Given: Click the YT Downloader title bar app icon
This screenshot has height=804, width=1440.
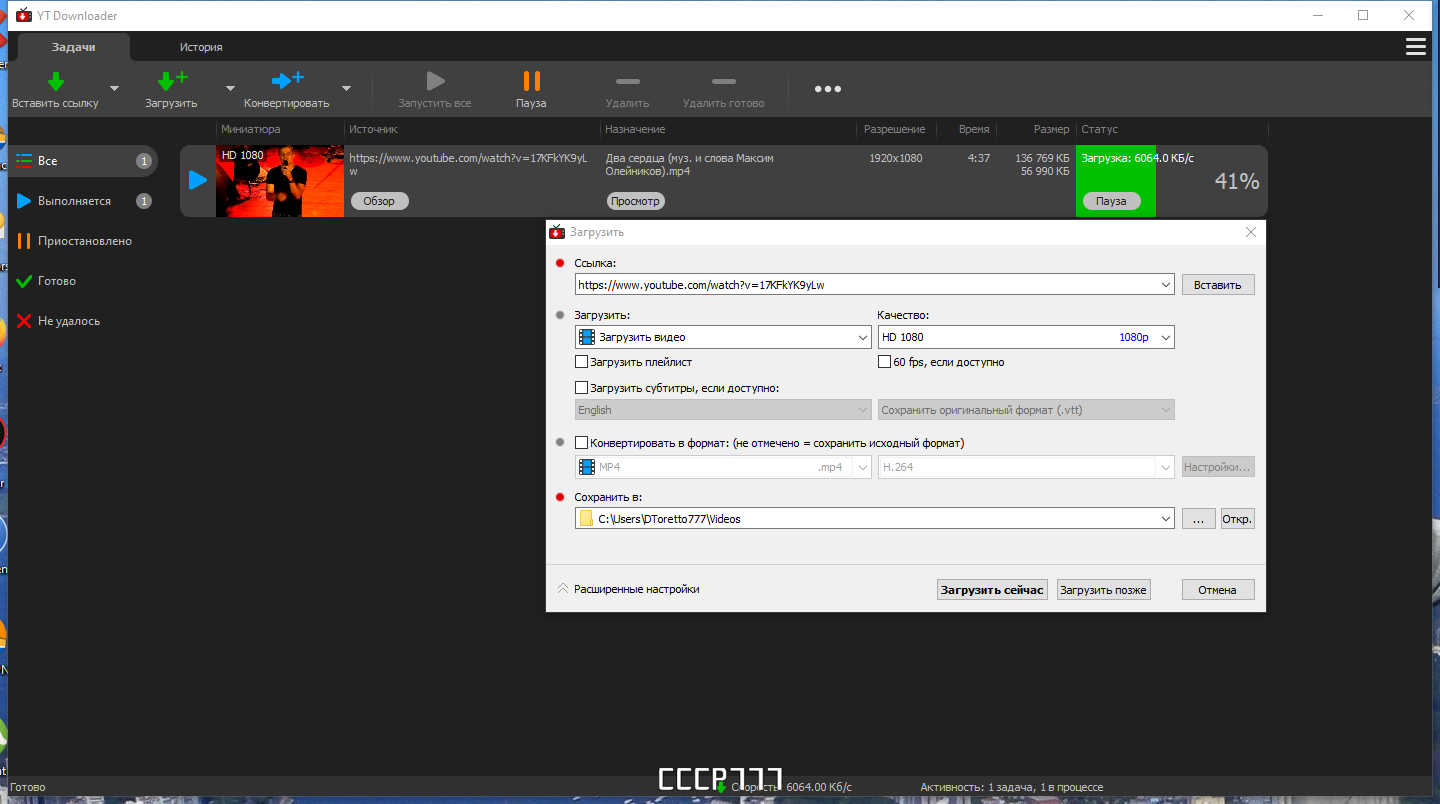Looking at the screenshot, I should pyautogui.click(x=24, y=15).
